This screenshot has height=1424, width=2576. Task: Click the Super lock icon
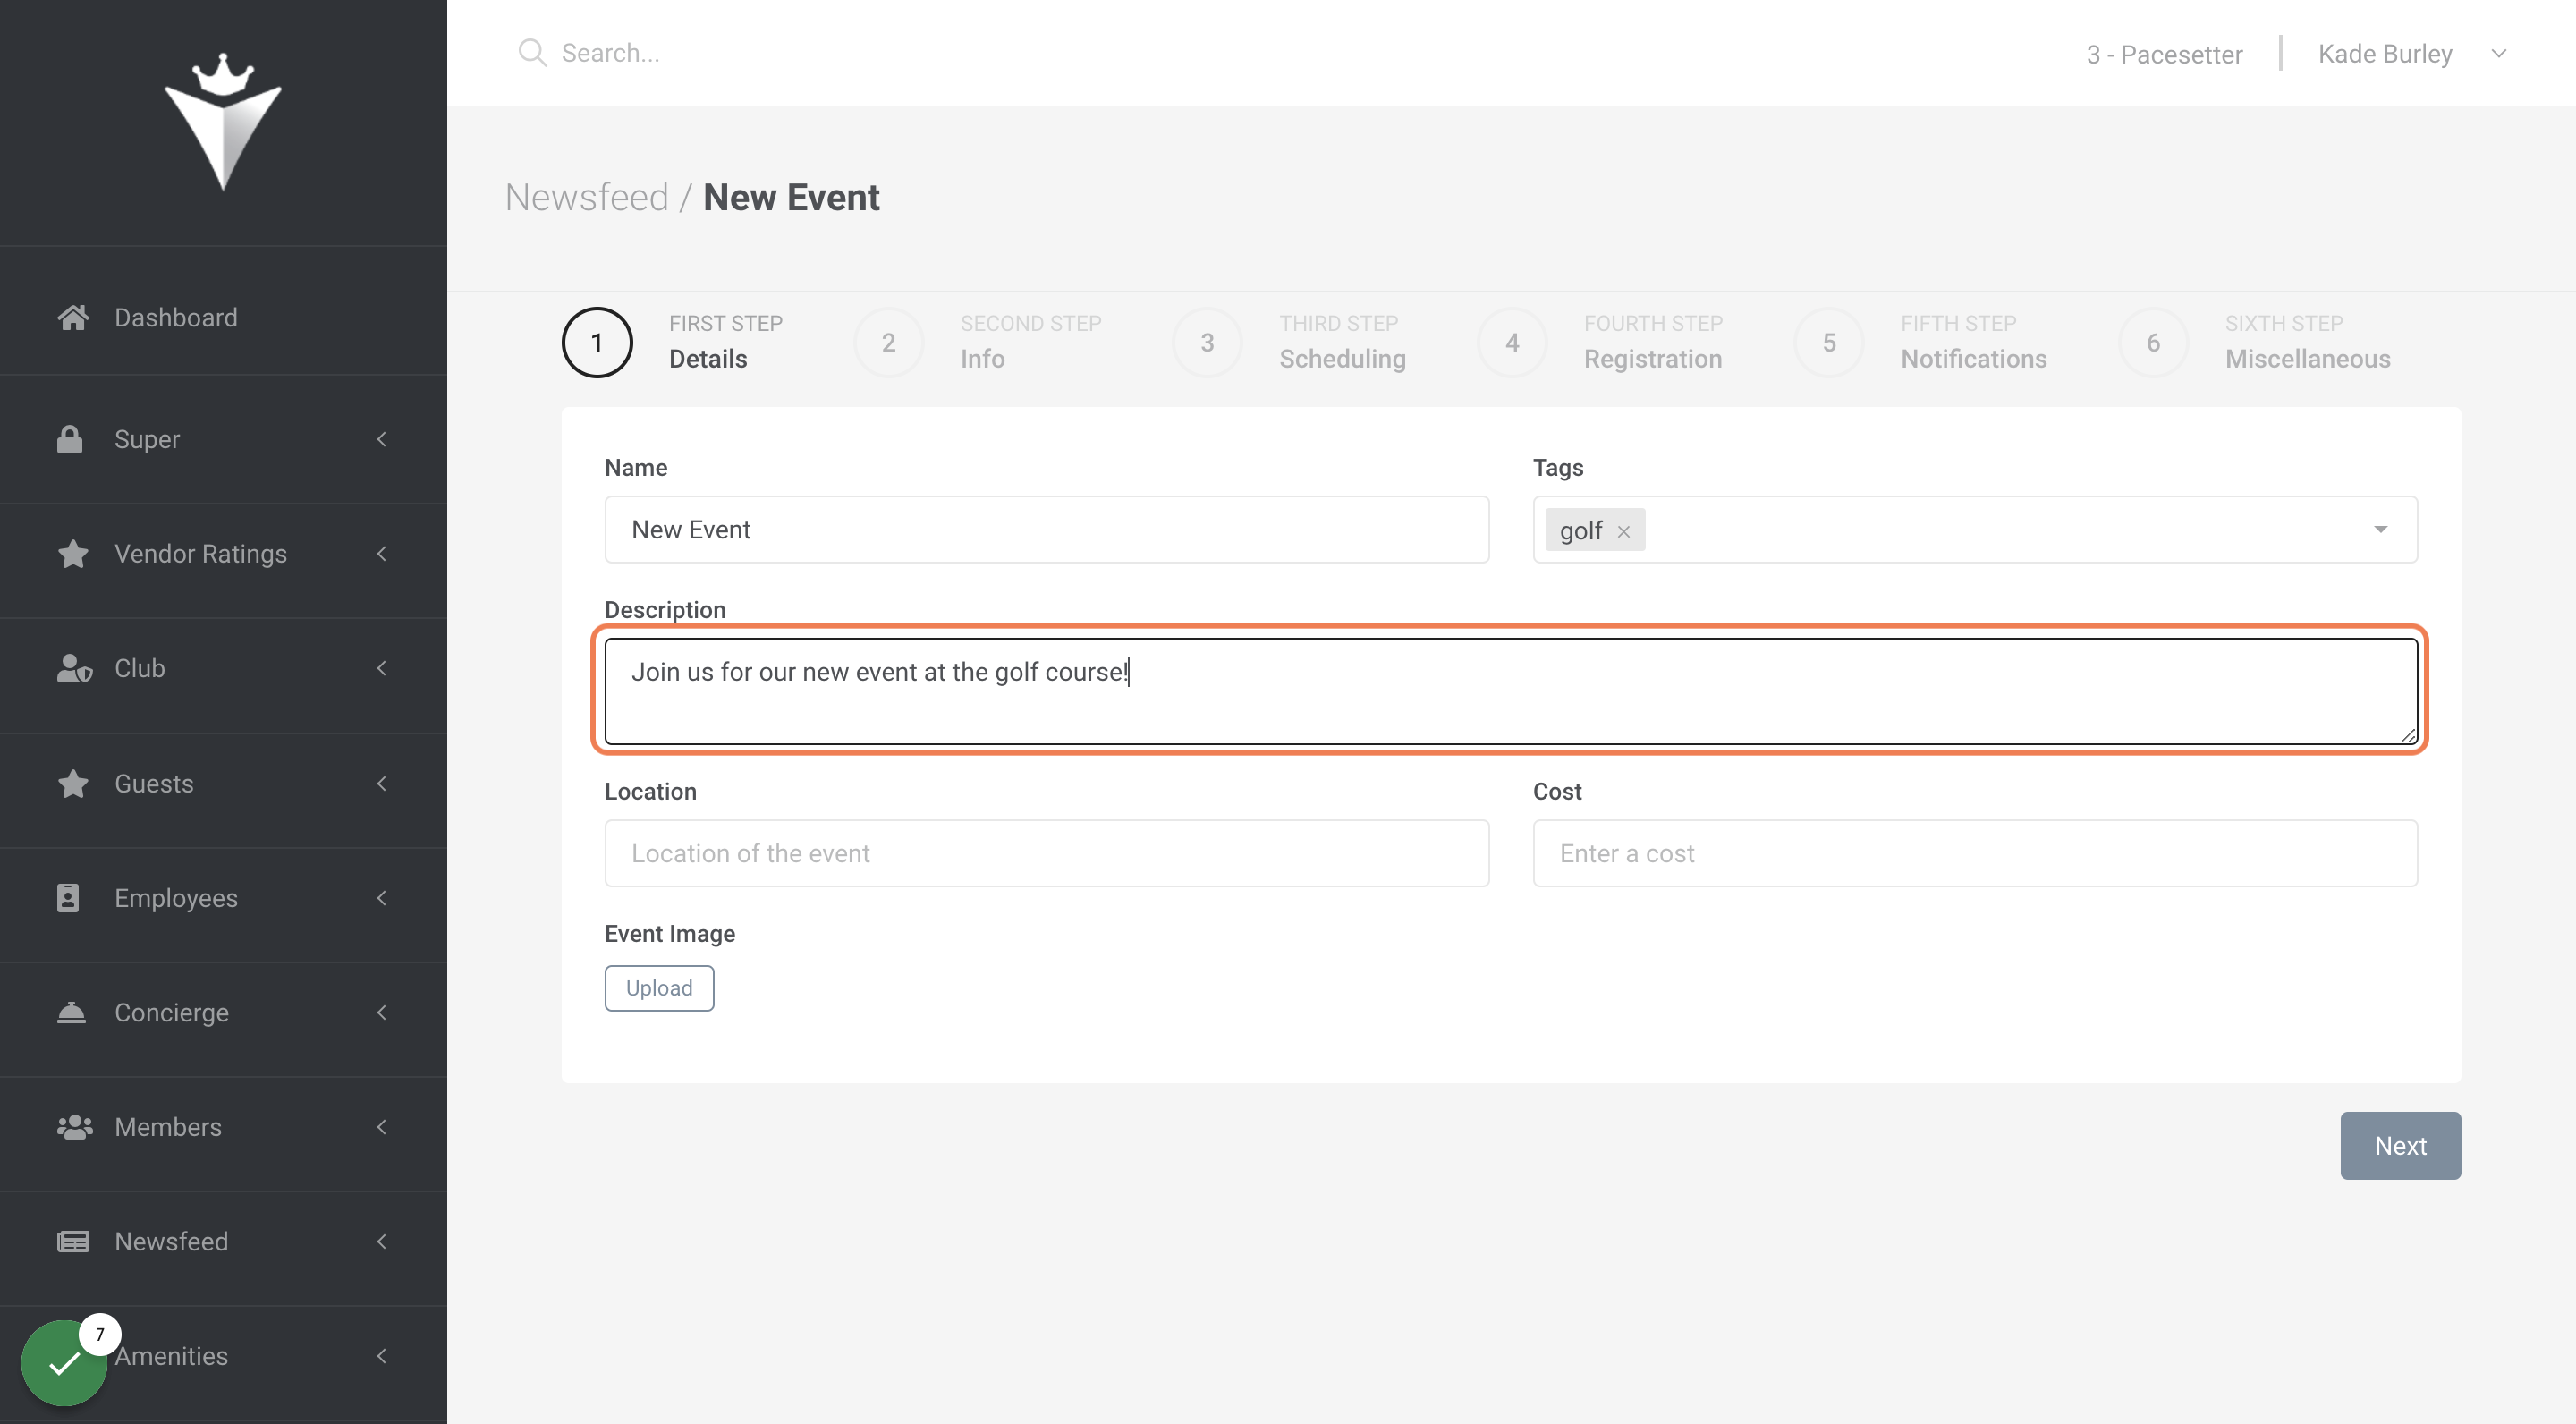pos(70,439)
